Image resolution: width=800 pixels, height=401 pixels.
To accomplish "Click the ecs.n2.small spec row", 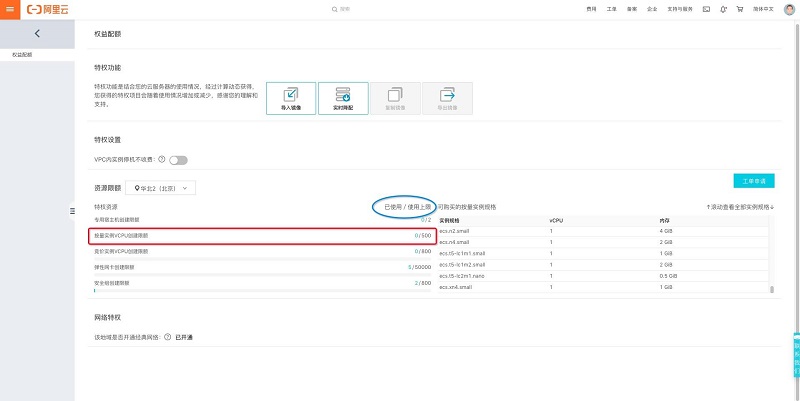I will tap(603, 231).
